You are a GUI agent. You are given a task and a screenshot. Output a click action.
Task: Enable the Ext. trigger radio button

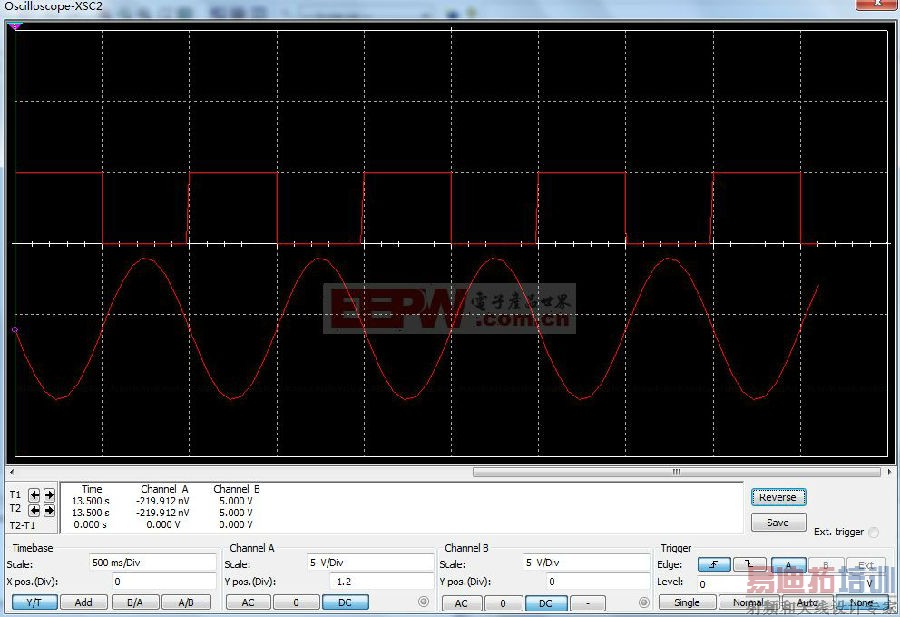pyautogui.click(x=874, y=532)
